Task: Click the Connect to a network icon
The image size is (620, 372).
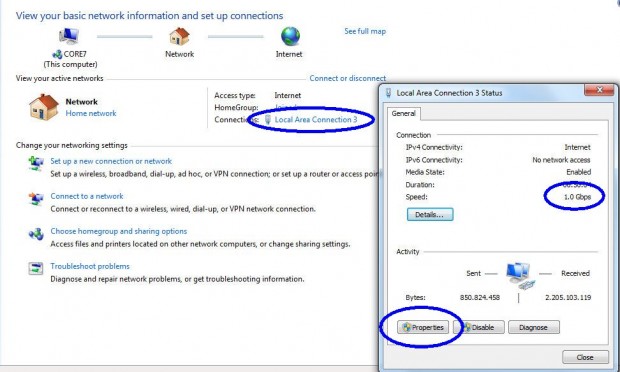Action: pyautogui.click(x=36, y=198)
